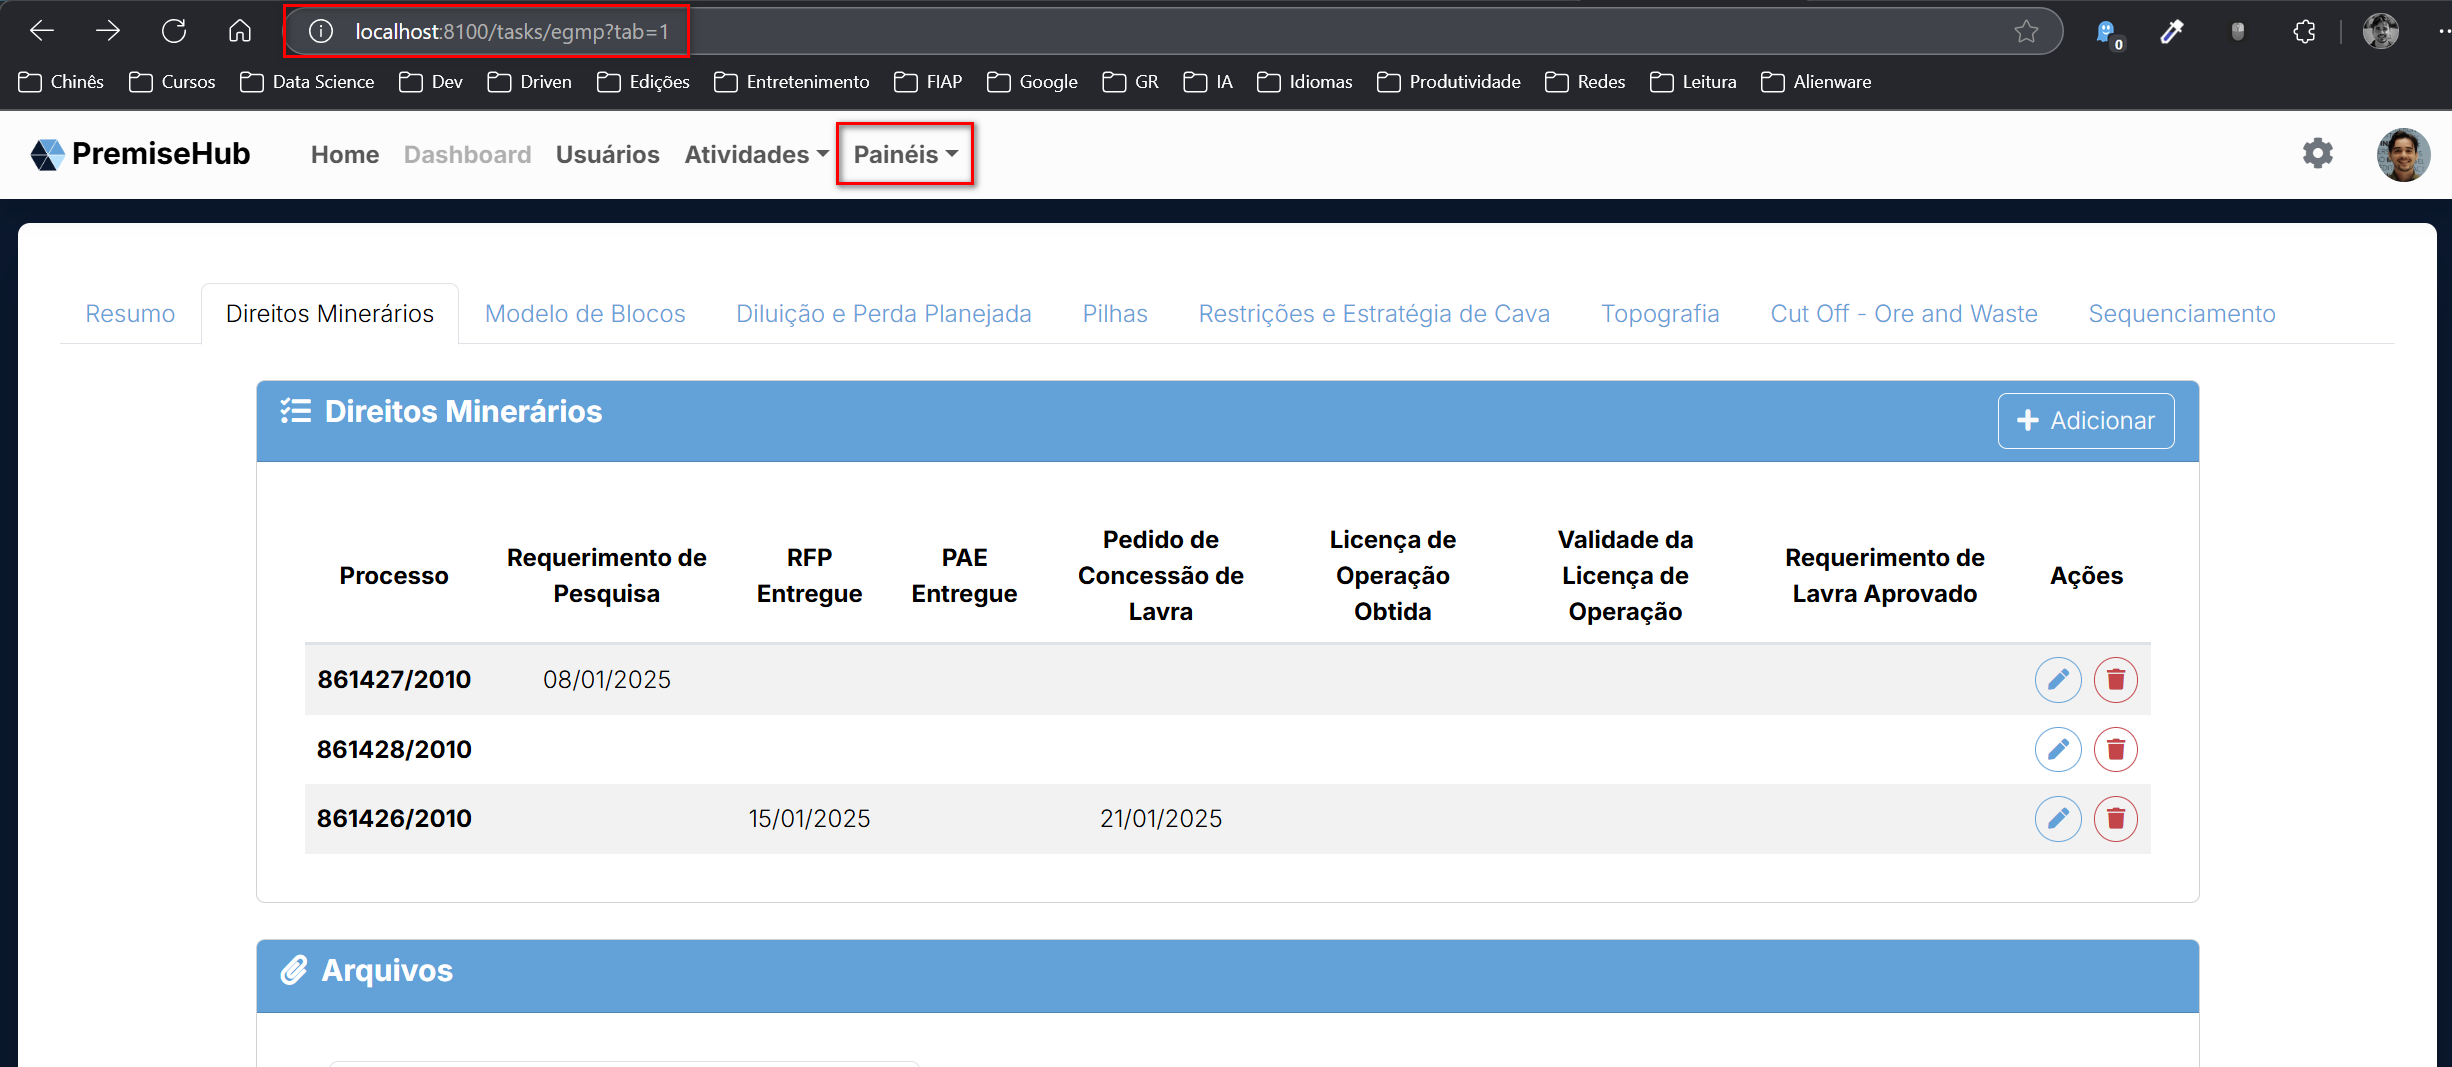The image size is (2452, 1067).
Task: Click date 15/01/2025 under RFP Entregue
Action: click(x=809, y=819)
